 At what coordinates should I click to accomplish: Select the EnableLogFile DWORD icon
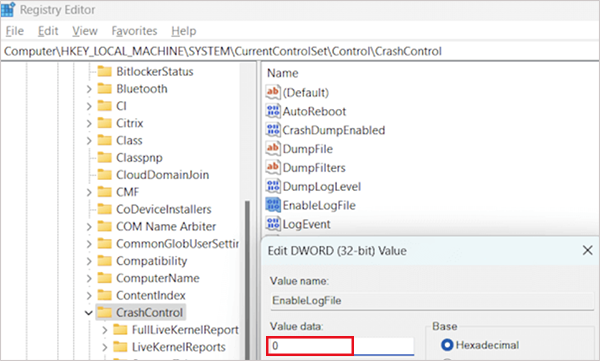[x=273, y=205]
